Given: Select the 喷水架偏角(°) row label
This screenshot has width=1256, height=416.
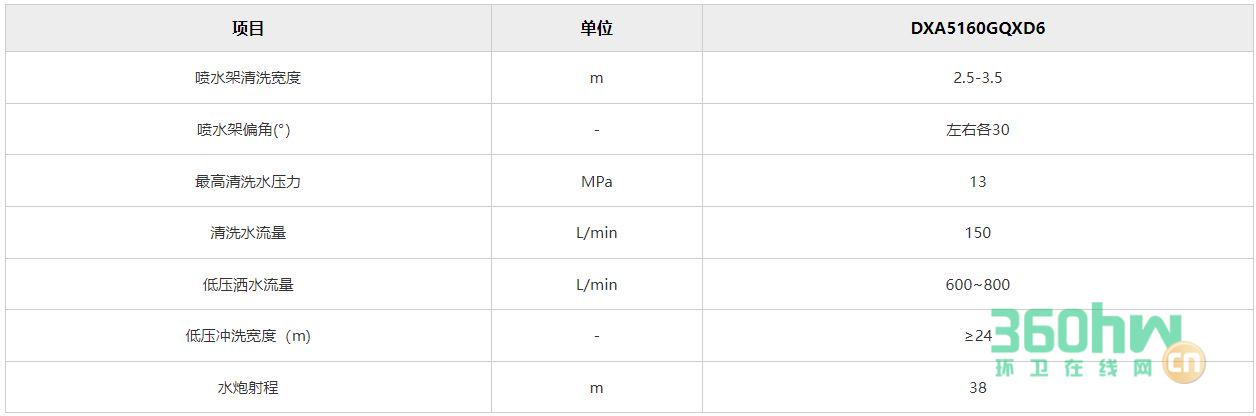Looking at the screenshot, I should point(248,129).
